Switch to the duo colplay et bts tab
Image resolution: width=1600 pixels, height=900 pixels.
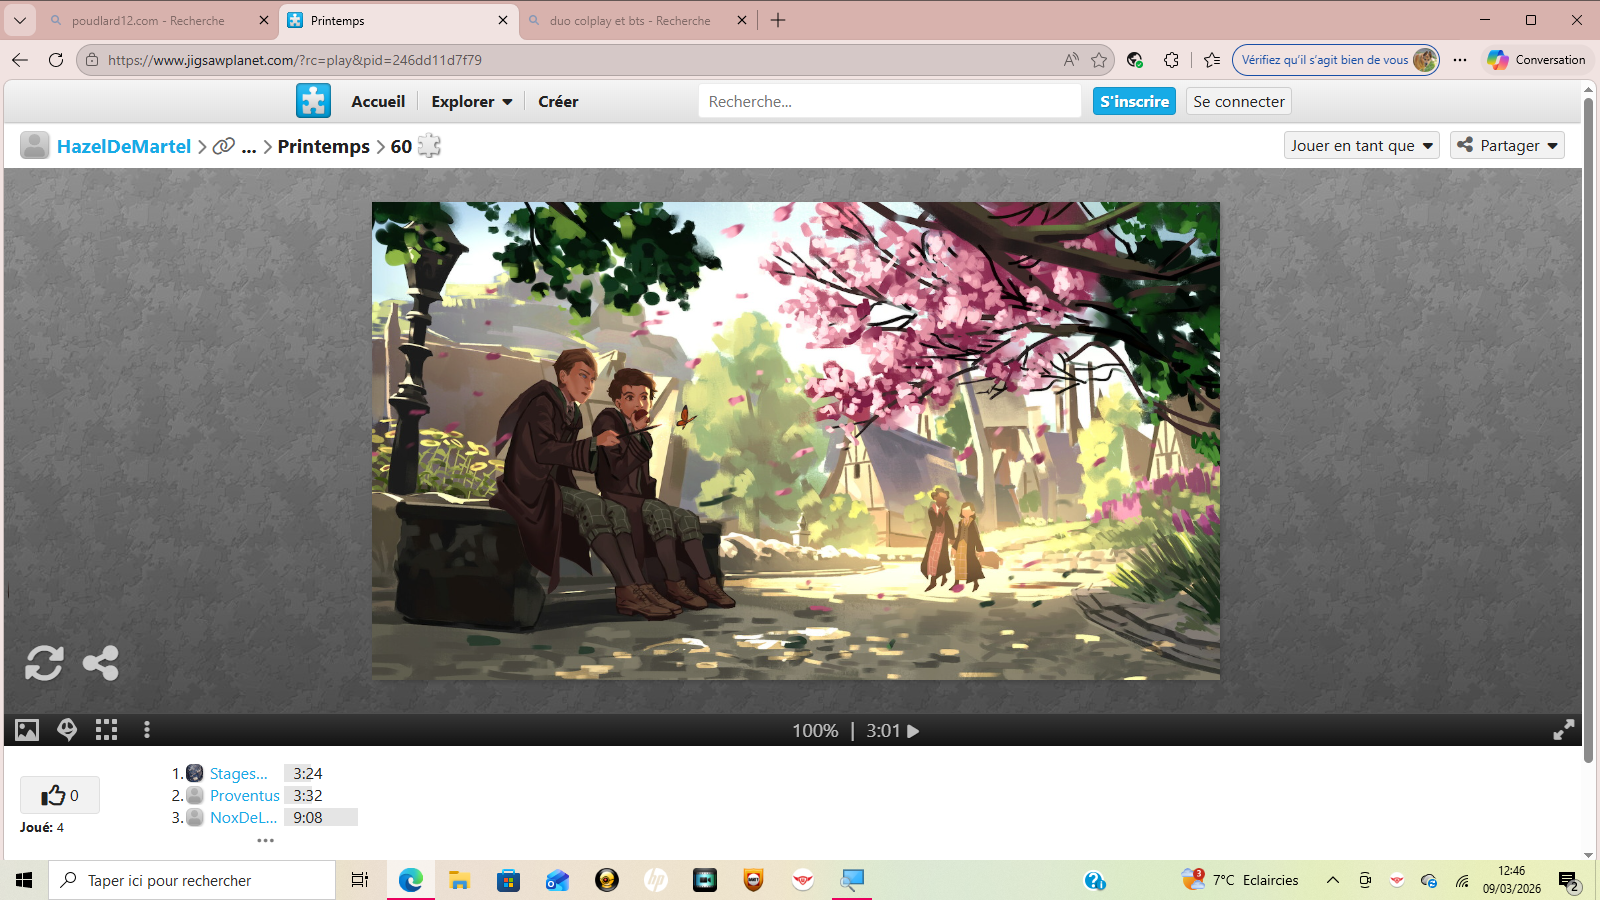coord(630,20)
